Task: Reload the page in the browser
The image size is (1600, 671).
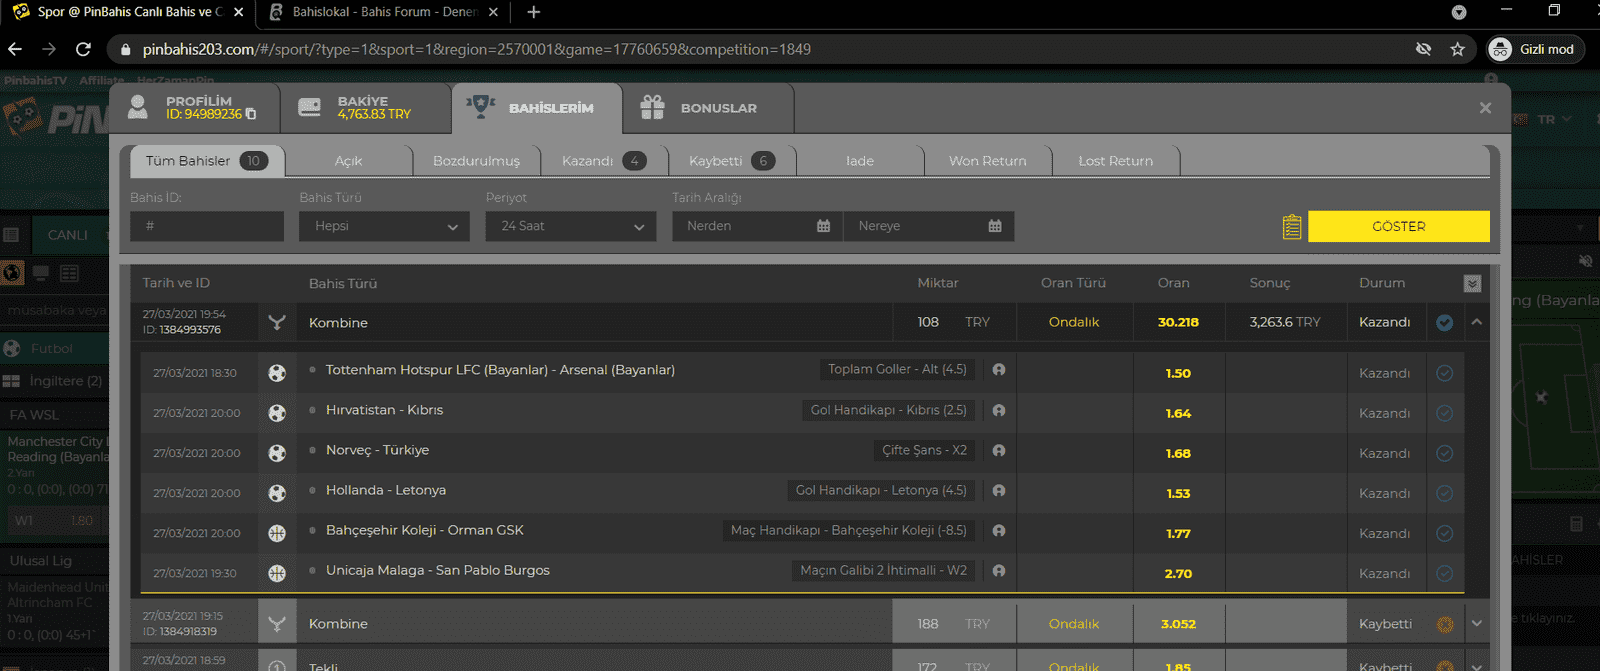Action: (x=83, y=49)
